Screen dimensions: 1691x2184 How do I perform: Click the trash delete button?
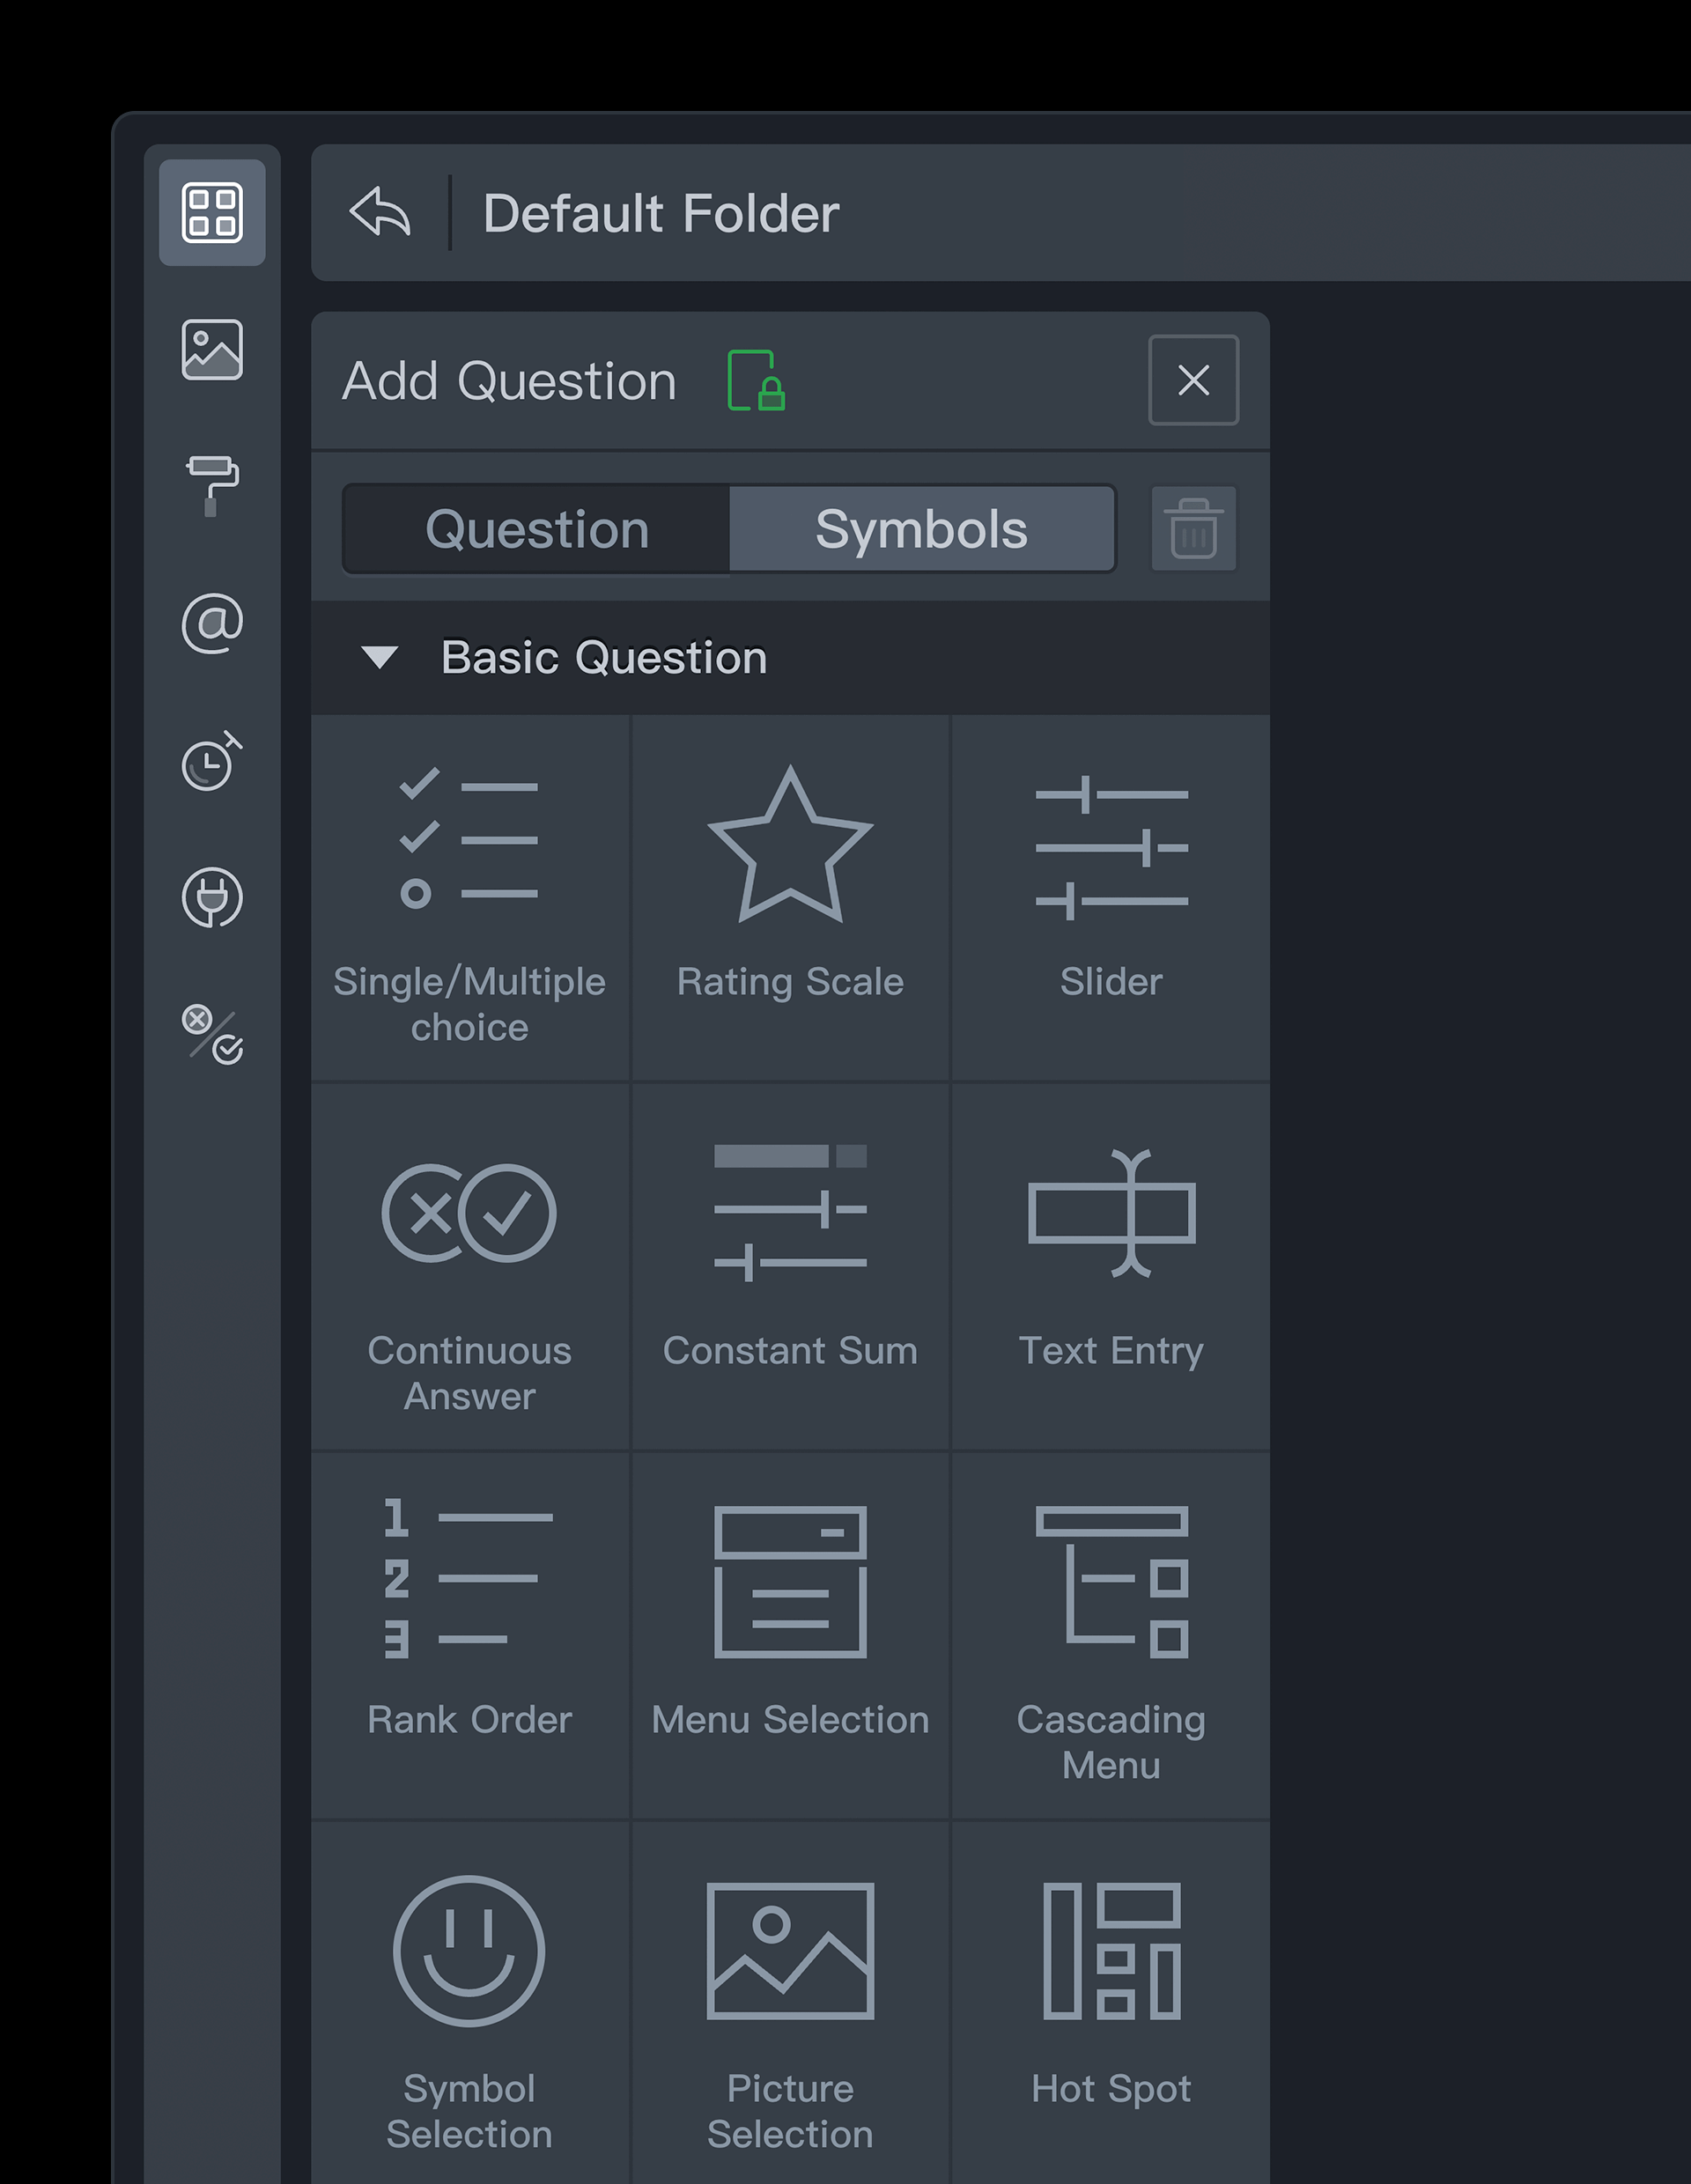point(1193,528)
